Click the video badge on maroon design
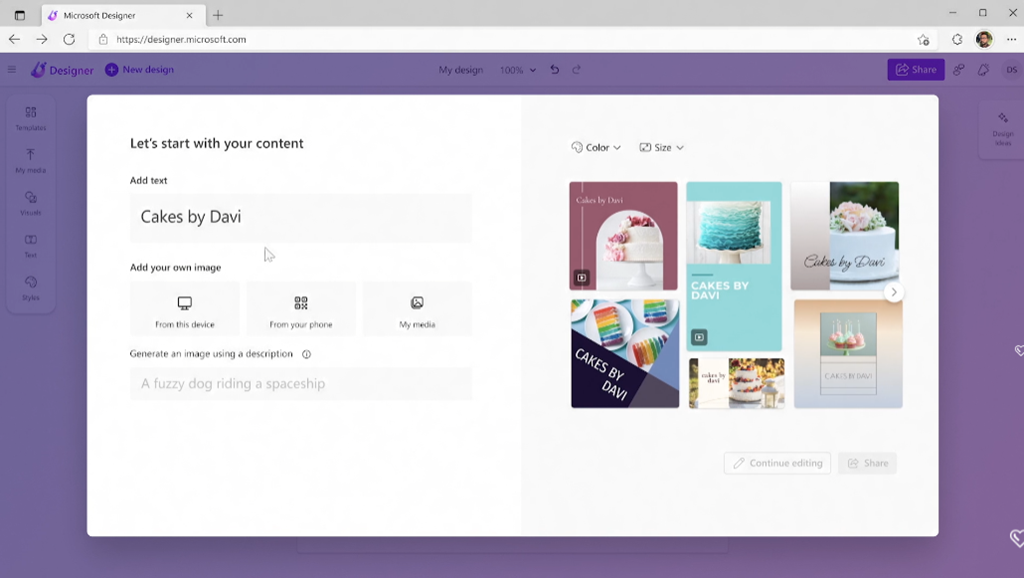The height and width of the screenshot is (578, 1024). (x=581, y=278)
